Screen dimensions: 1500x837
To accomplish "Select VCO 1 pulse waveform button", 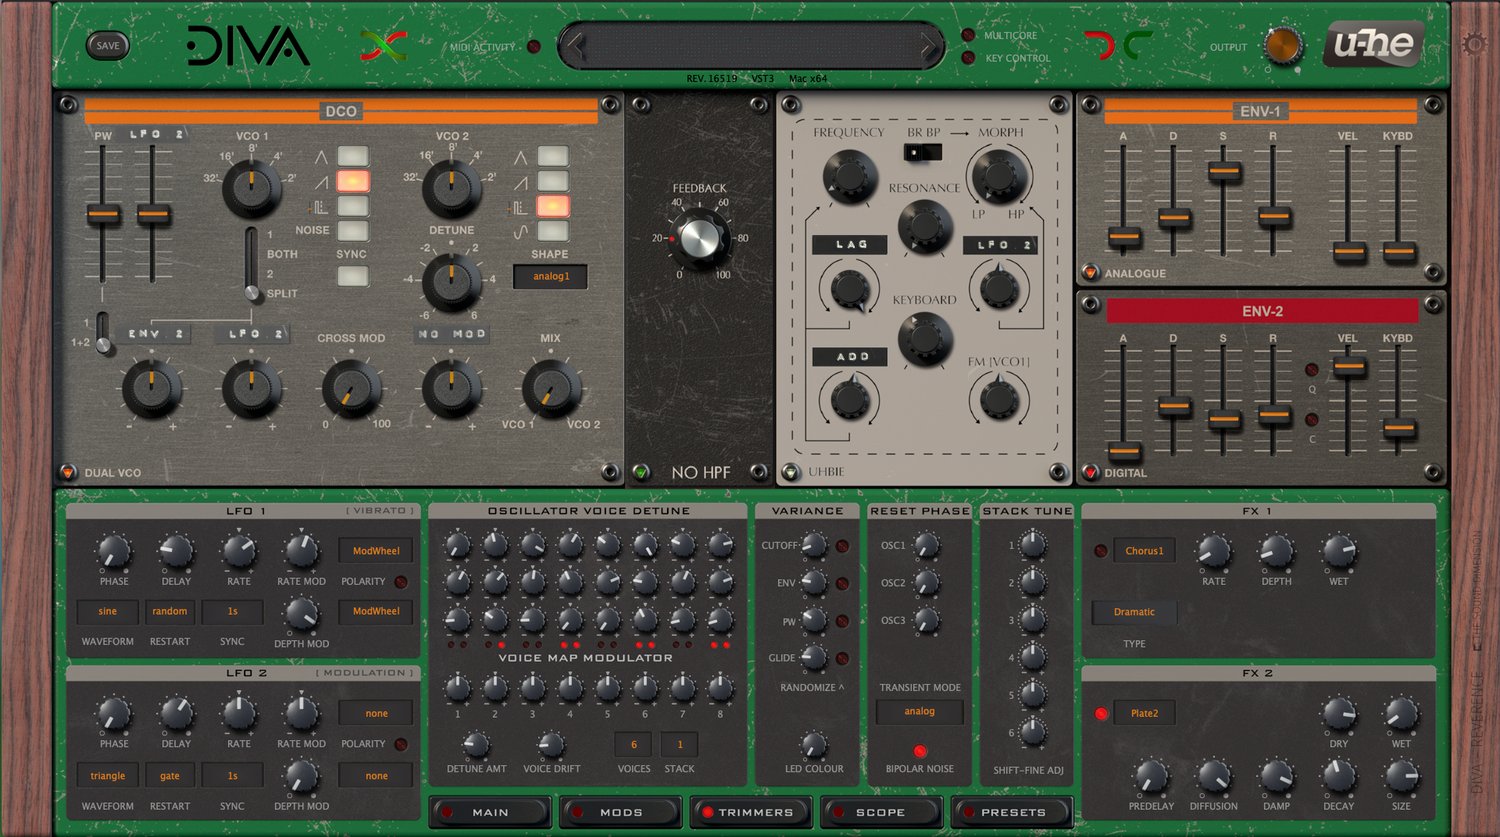I will point(352,206).
